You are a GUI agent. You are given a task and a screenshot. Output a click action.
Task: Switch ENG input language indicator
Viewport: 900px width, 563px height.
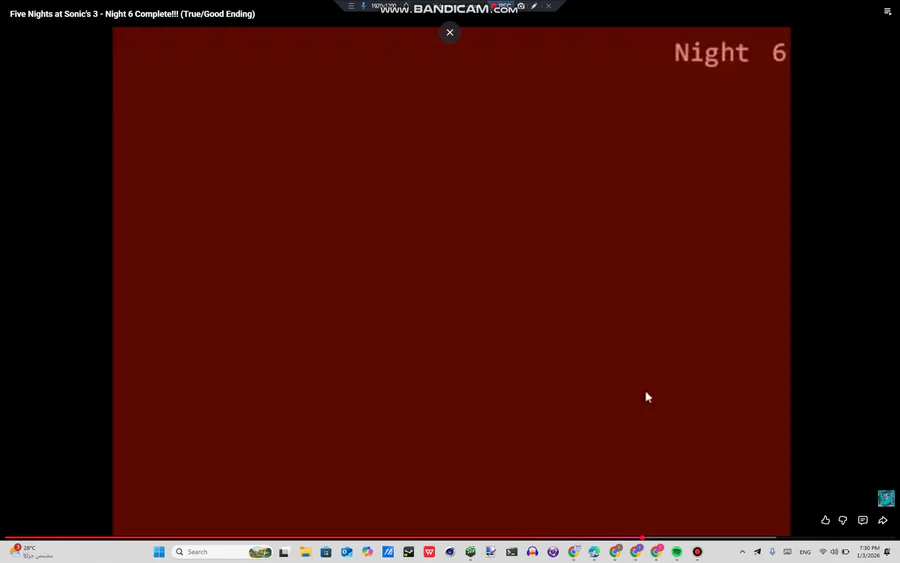coord(805,552)
